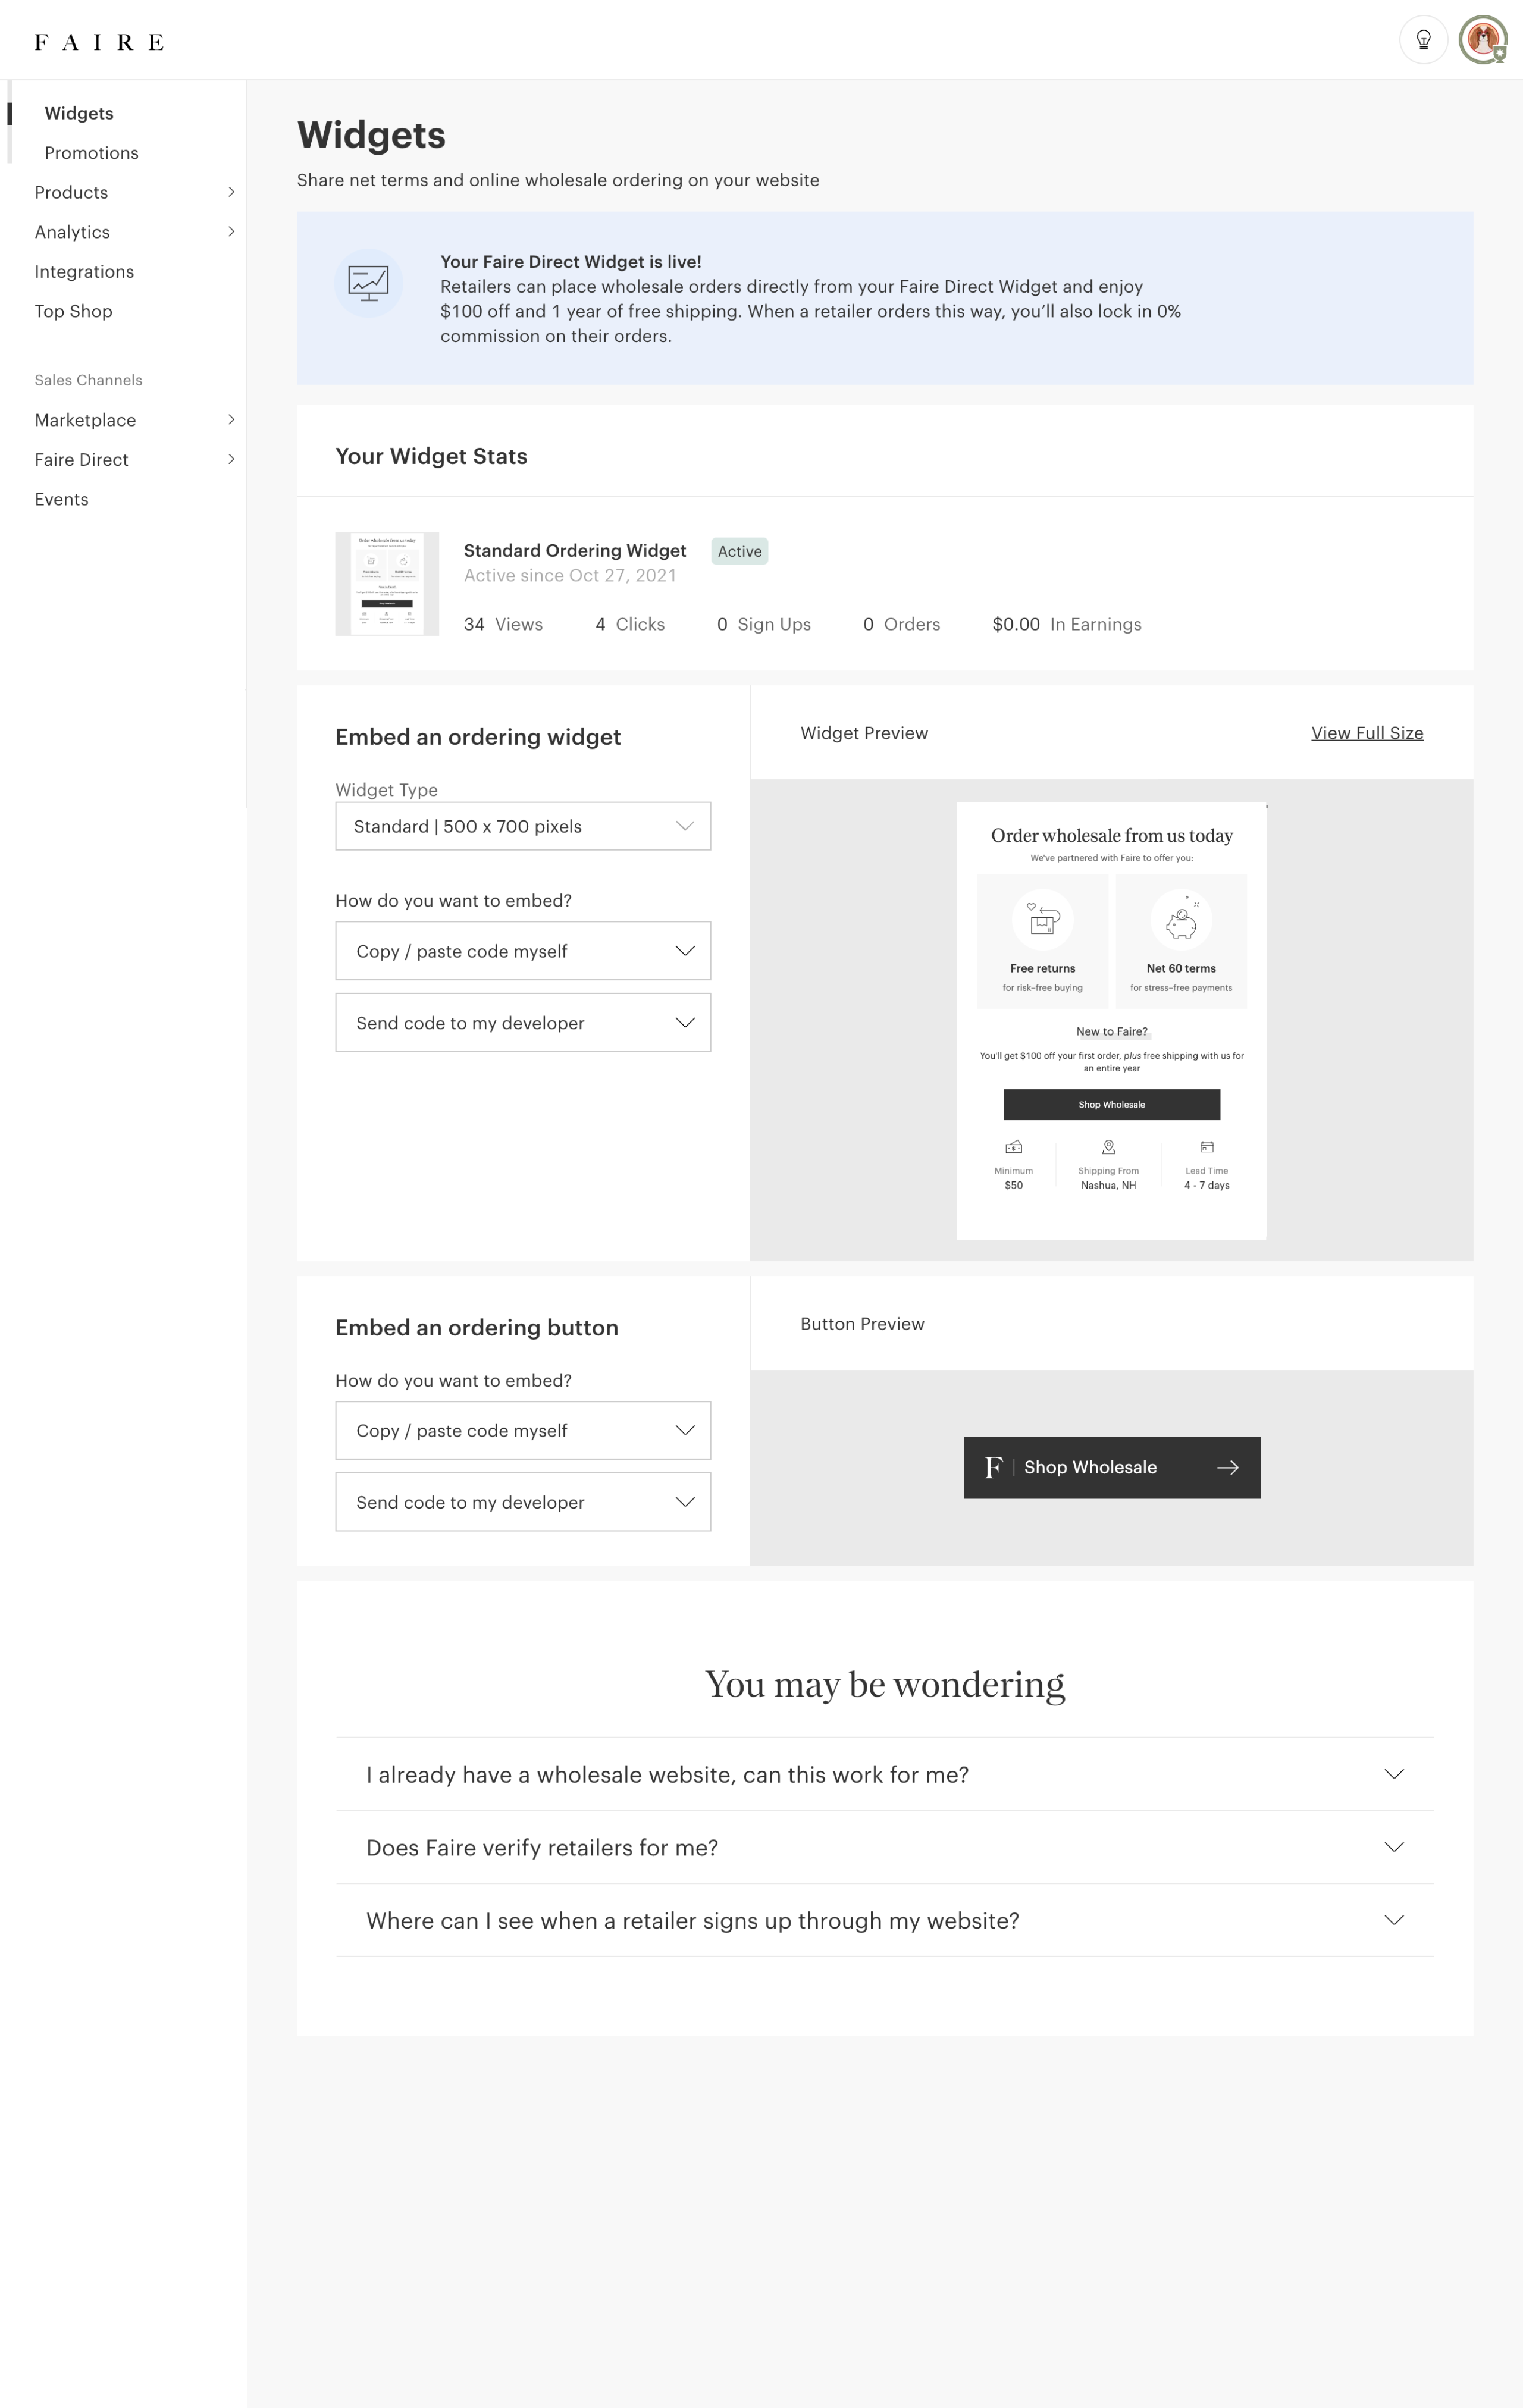Expand widget Send code to my developer
The height and width of the screenshot is (2408, 1523).
(523, 1023)
